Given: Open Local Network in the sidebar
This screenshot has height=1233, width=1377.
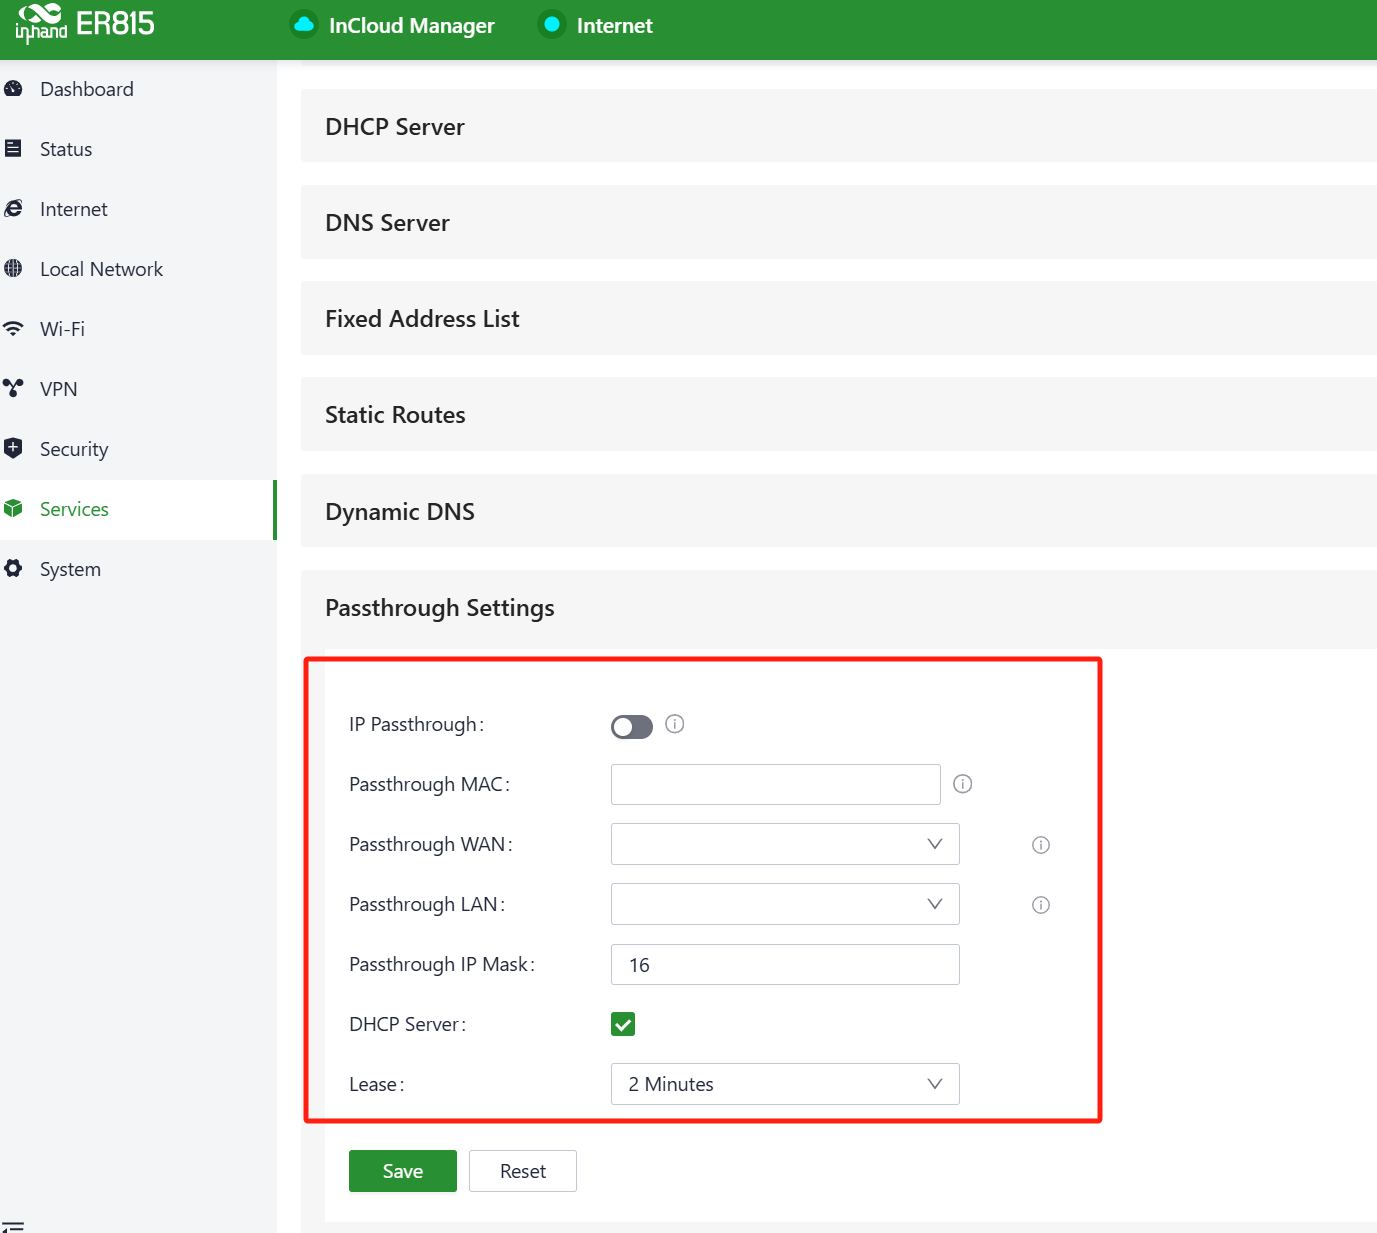Looking at the screenshot, I should pos(101,269).
